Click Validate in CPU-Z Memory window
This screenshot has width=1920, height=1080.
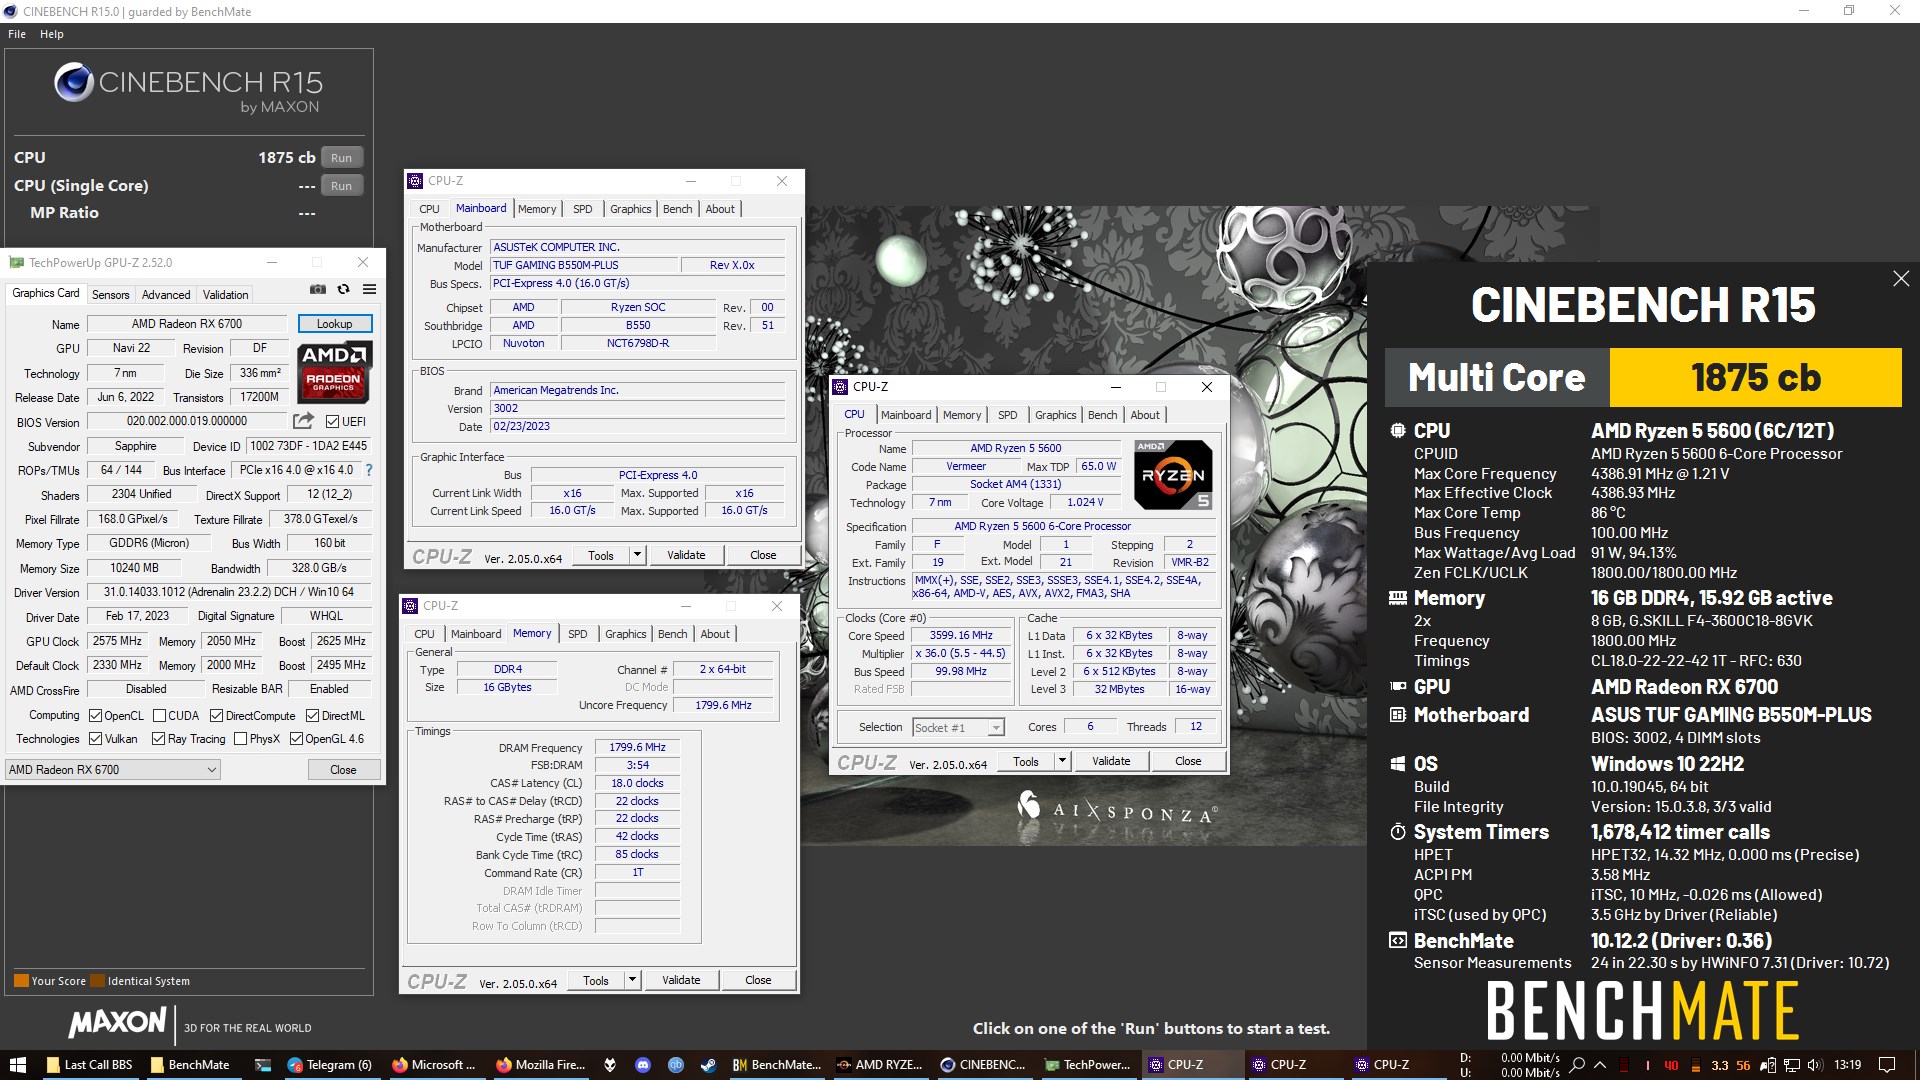(x=681, y=980)
